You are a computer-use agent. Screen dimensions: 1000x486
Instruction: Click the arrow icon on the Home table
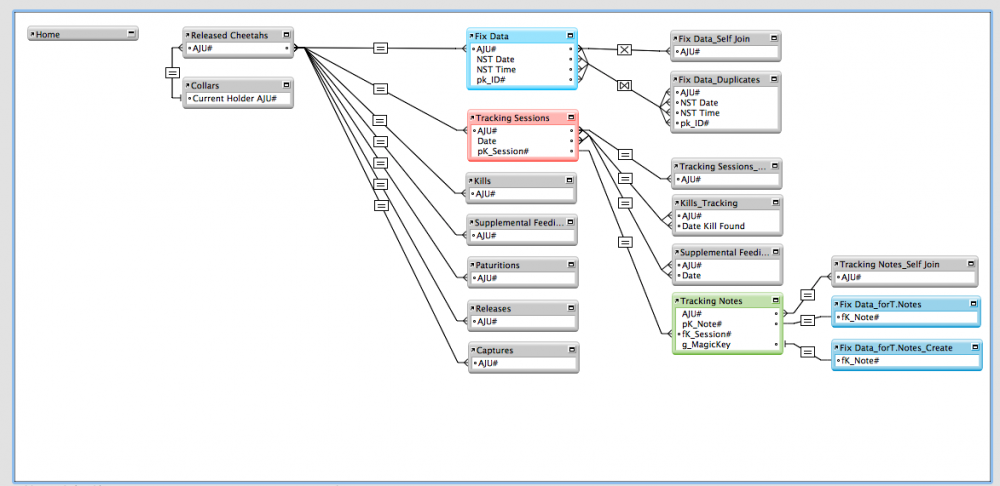[x=33, y=34]
